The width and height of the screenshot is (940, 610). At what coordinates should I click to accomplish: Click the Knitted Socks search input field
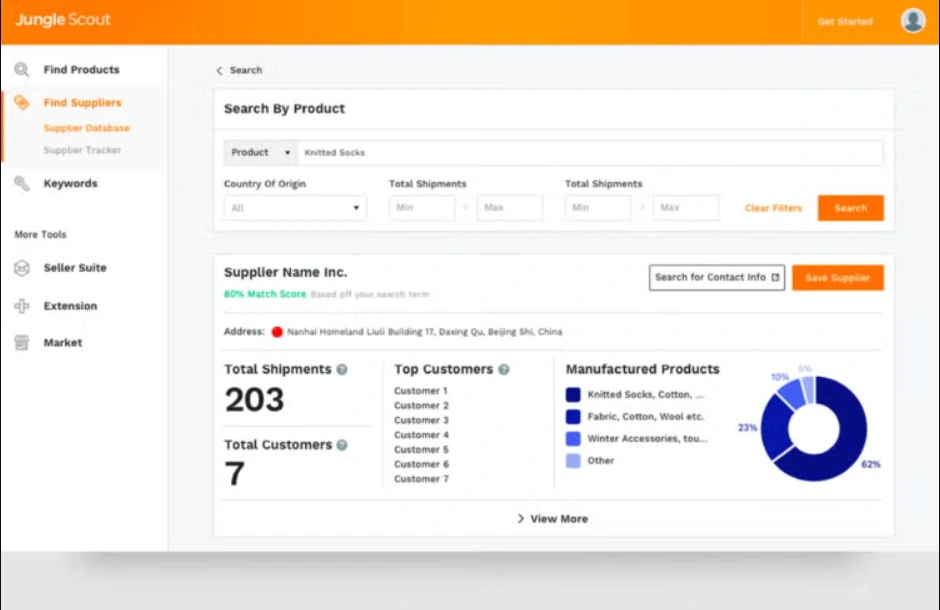click(x=590, y=153)
